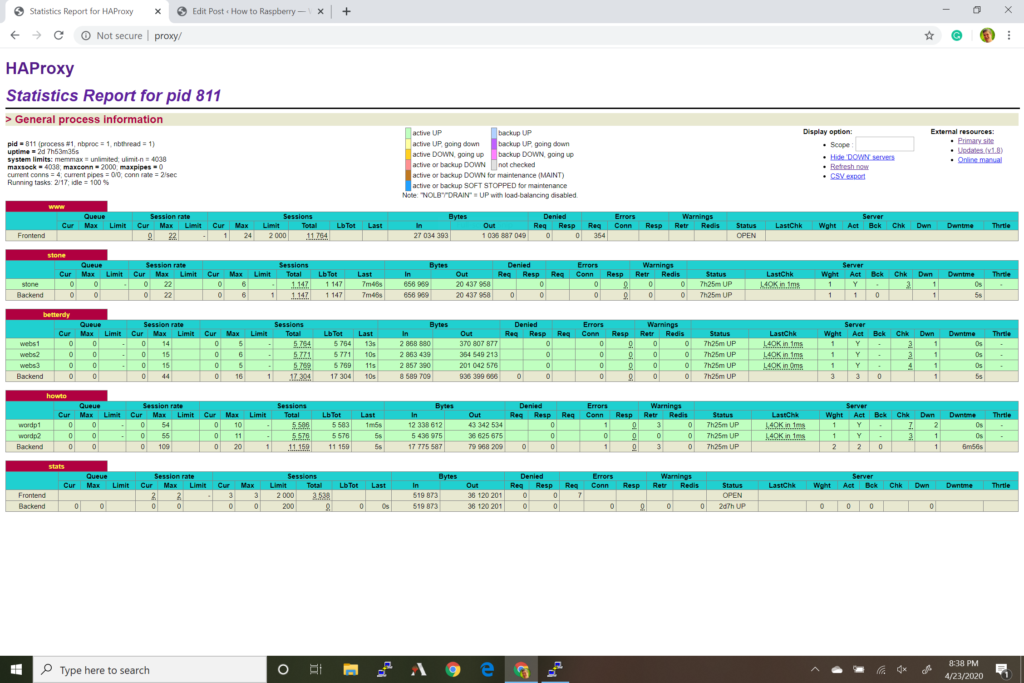Image resolution: width=1024 pixels, height=683 pixels.
Task: Click the 17 304 total in betterdy Backend row
Action: pyautogui.click(x=300, y=377)
